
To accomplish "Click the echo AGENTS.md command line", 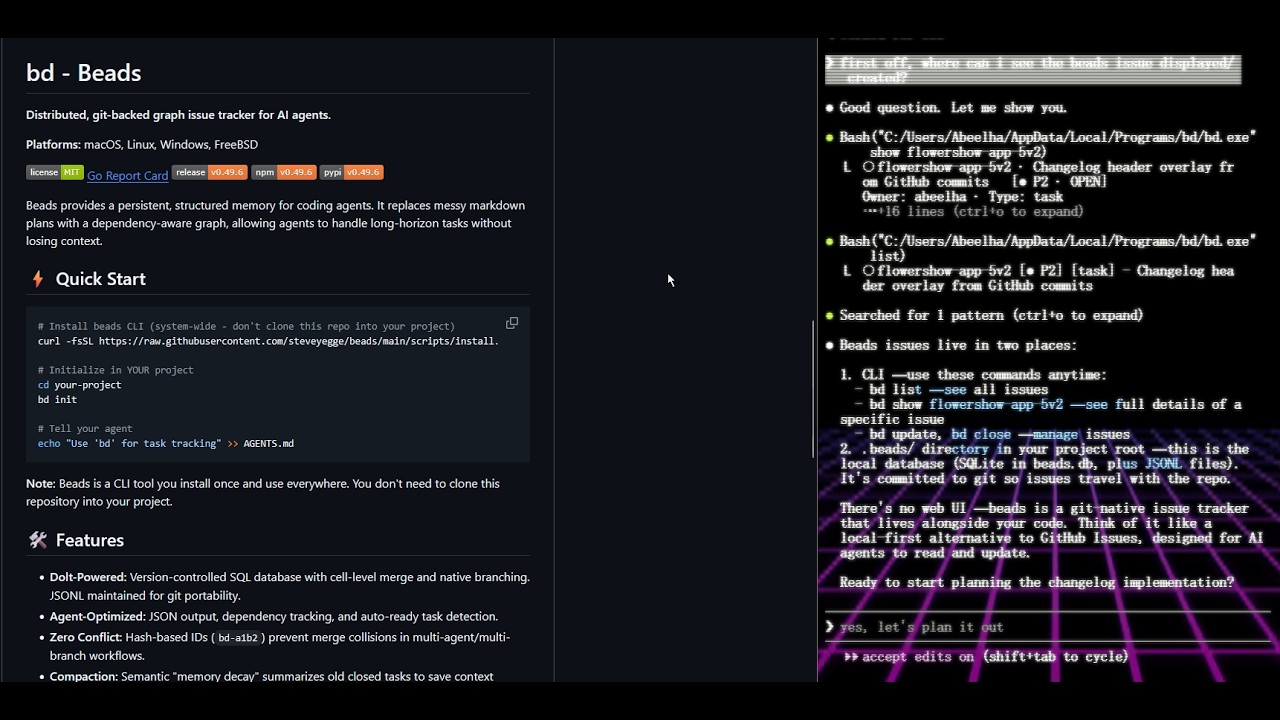I will (x=166, y=443).
